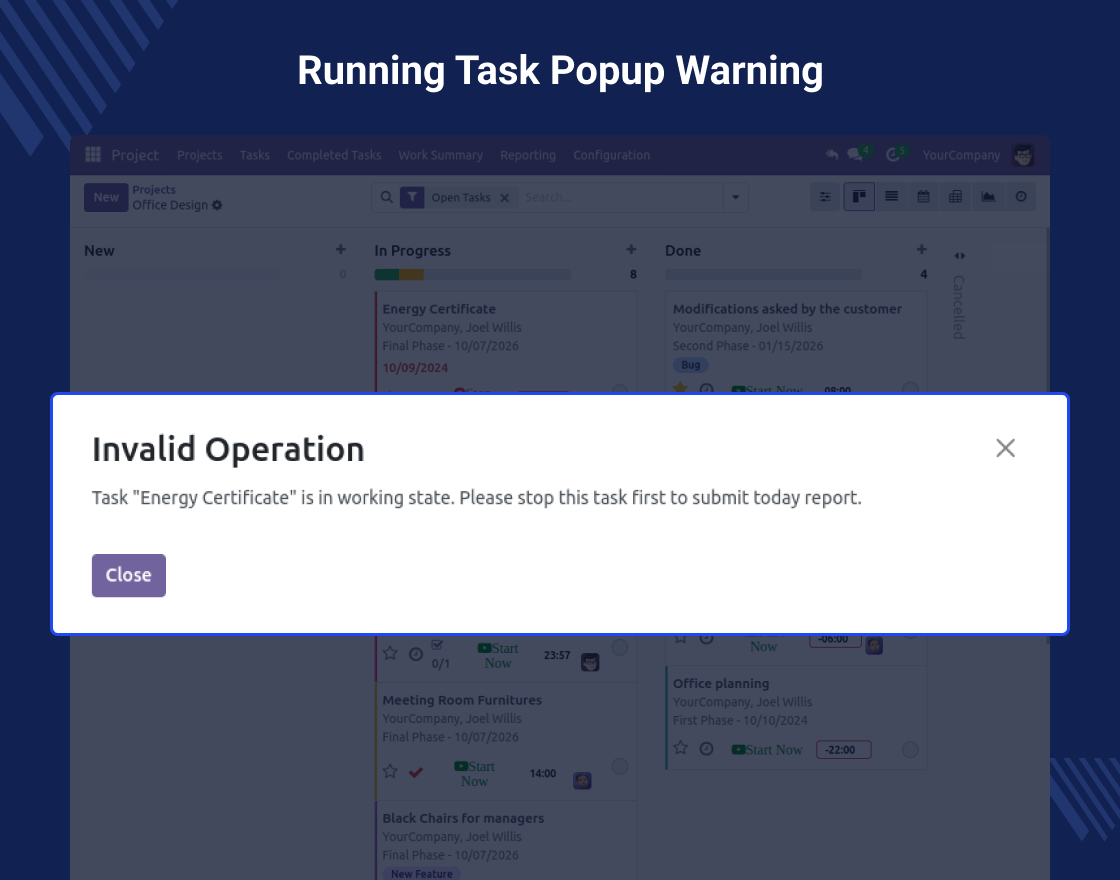Open the activities clock icon with badge 5
1120x880 pixels.
893,154
